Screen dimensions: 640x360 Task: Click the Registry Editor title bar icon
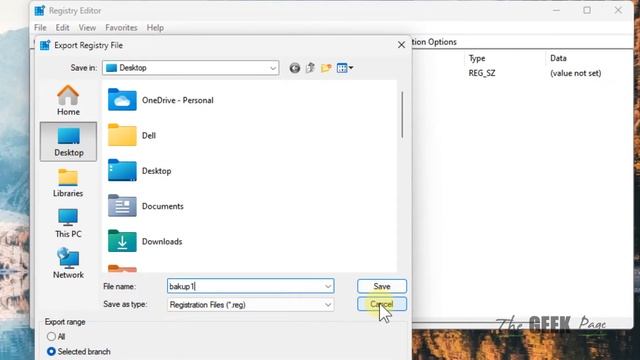(x=40, y=11)
